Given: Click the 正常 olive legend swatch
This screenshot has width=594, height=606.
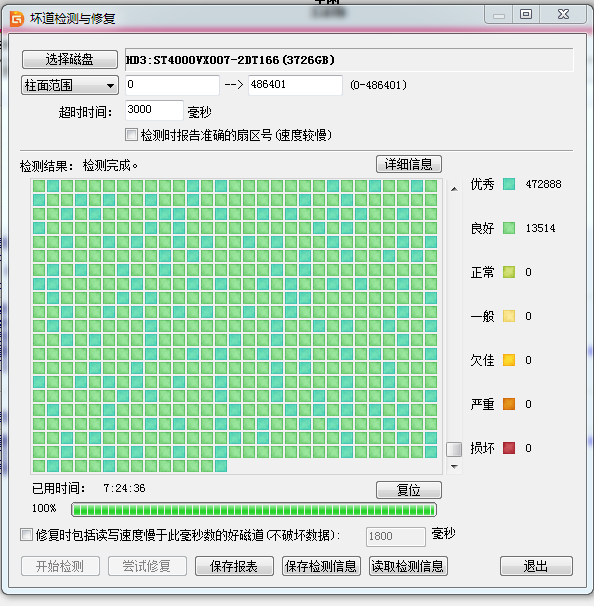Looking at the screenshot, I should click(509, 272).
